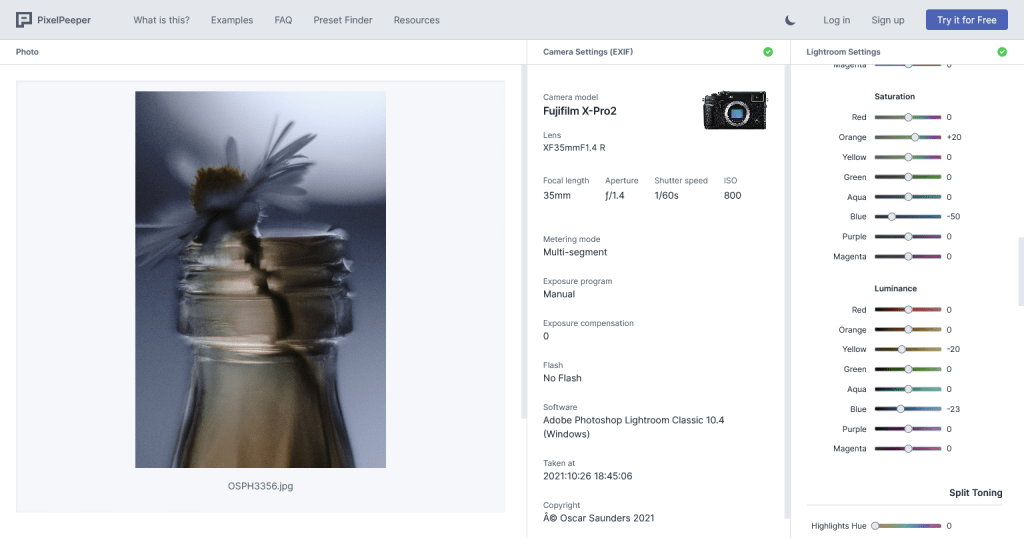This screenshot has width=1024, height=538.
Task: Click the Yellow luminance slider
Action: pos(908,349)
